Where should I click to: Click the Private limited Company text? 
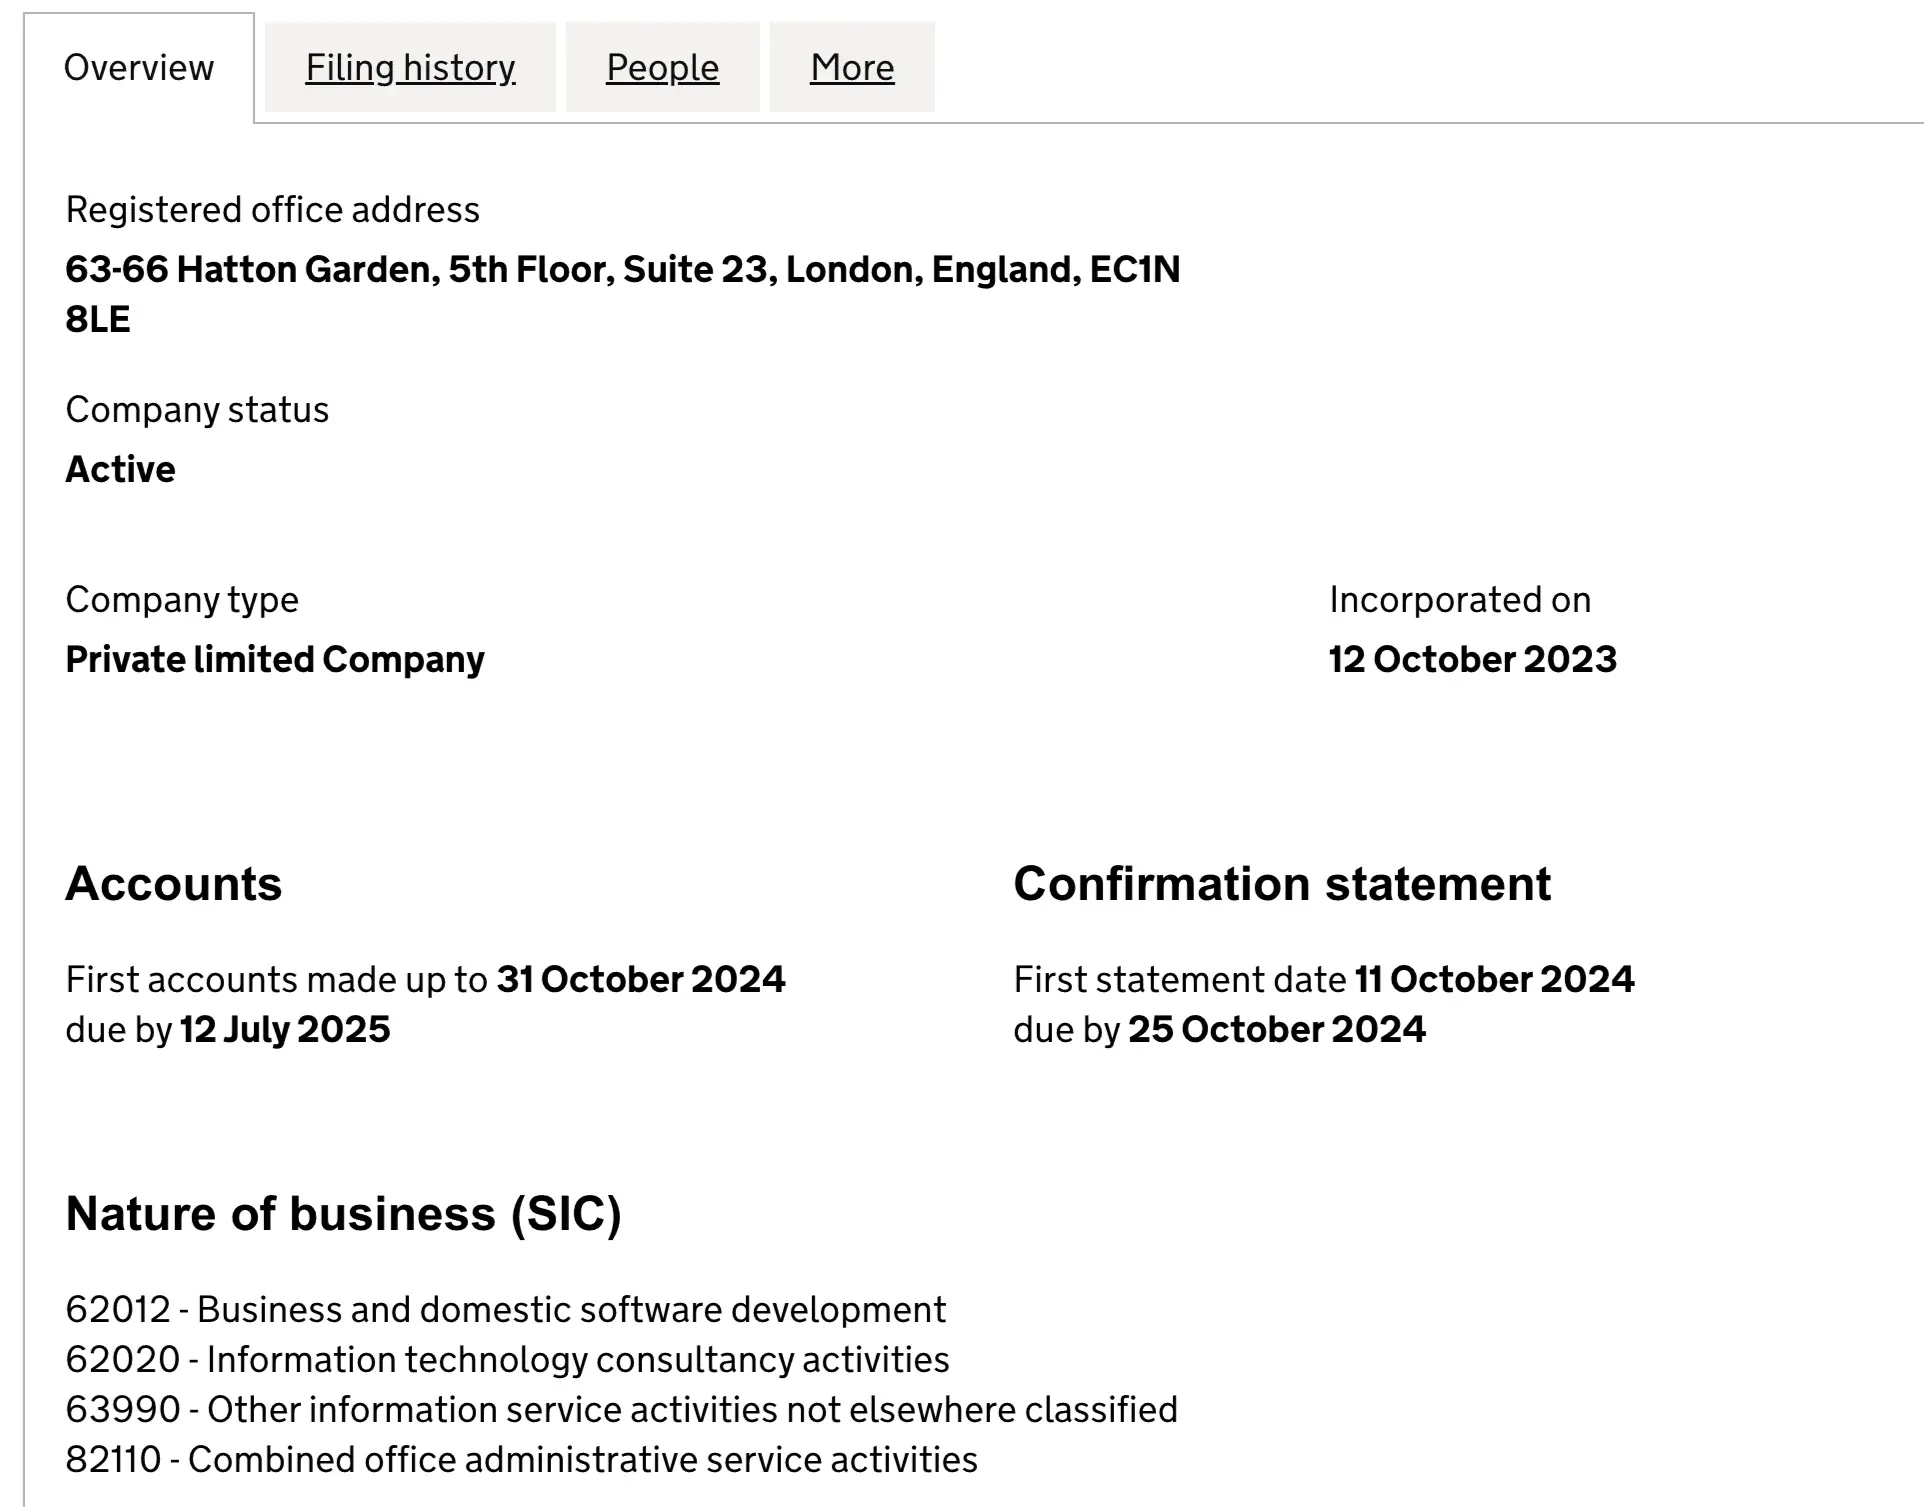point(275,660)
